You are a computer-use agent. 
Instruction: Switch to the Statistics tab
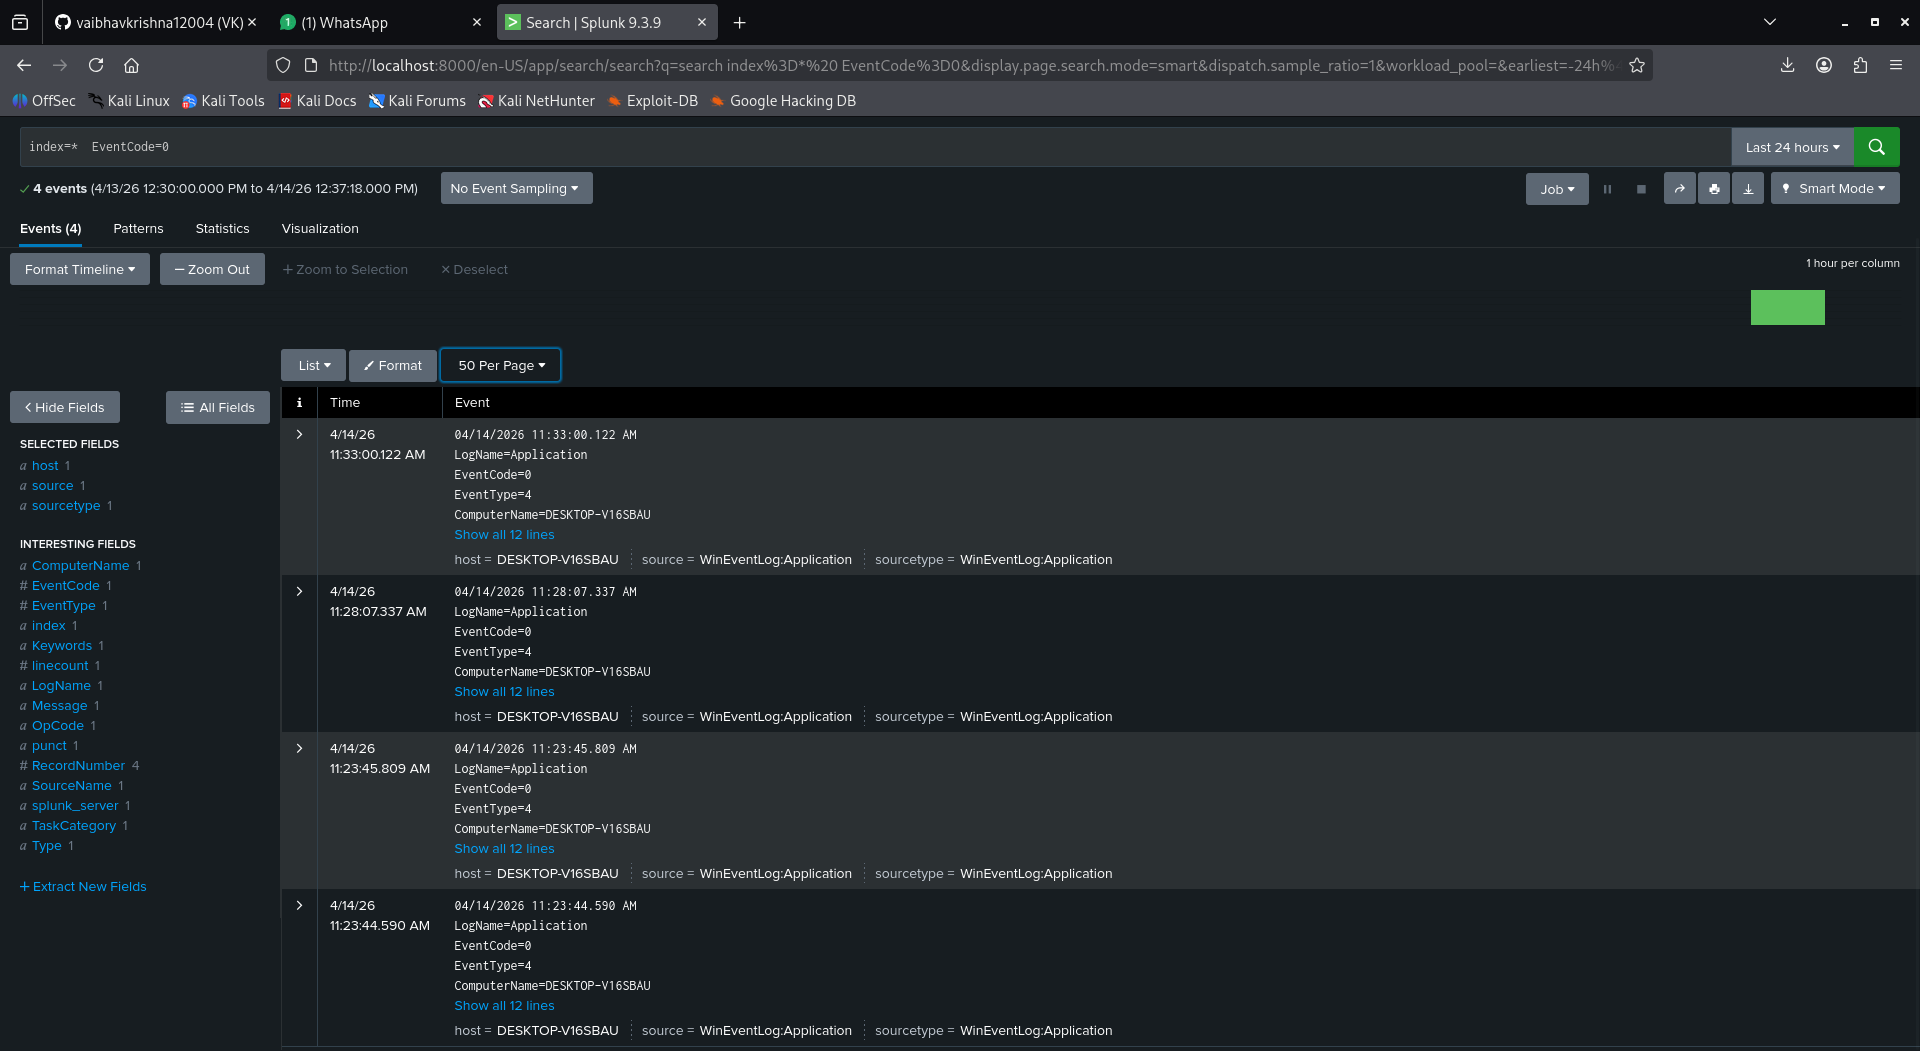[x=222, y=228]
